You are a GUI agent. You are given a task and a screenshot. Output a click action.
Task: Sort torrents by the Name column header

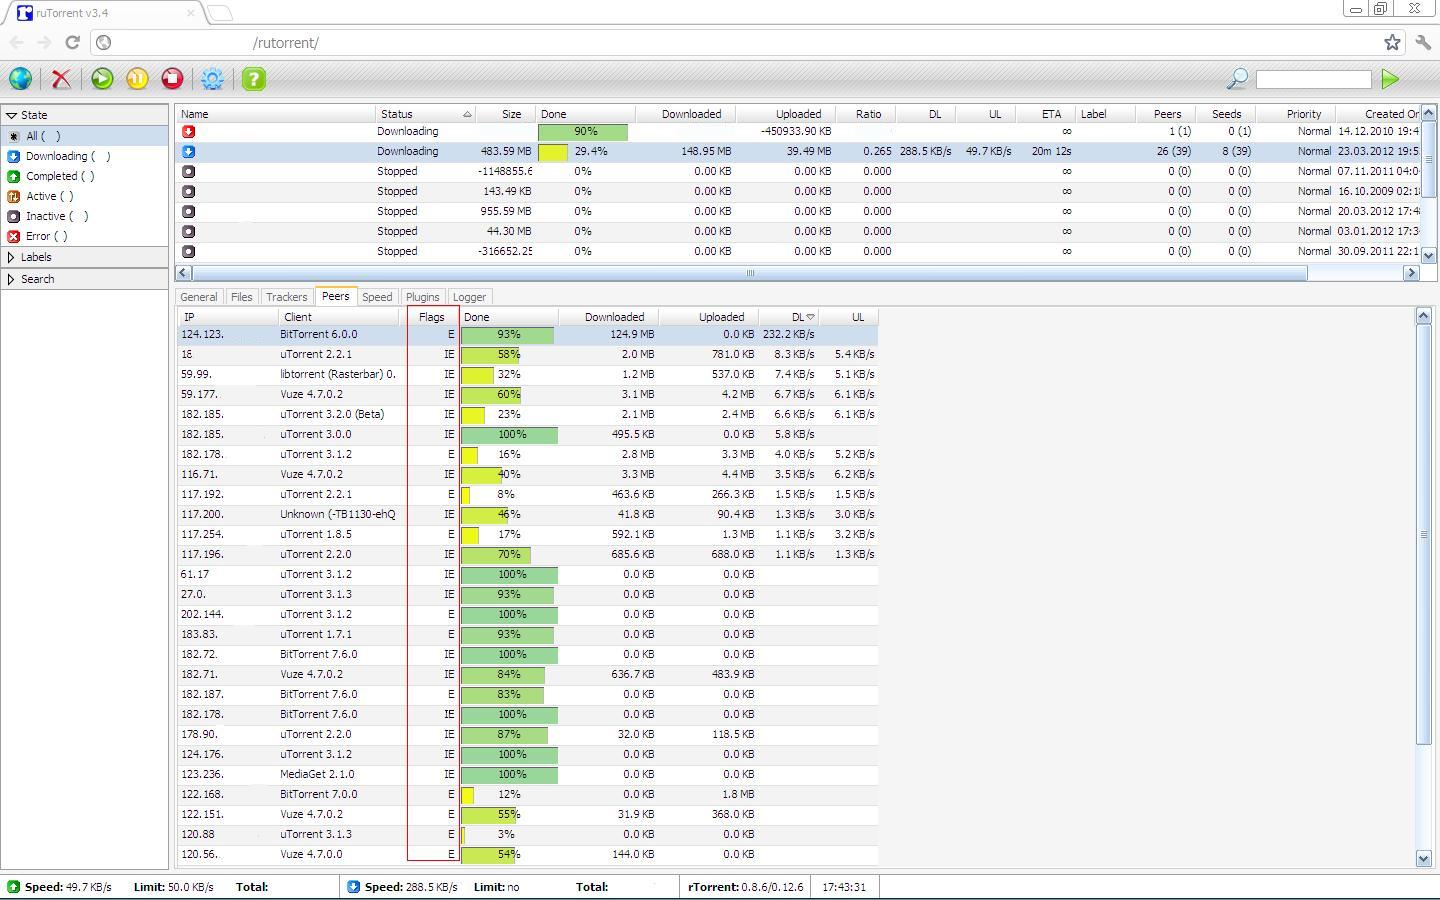[276, 114]
